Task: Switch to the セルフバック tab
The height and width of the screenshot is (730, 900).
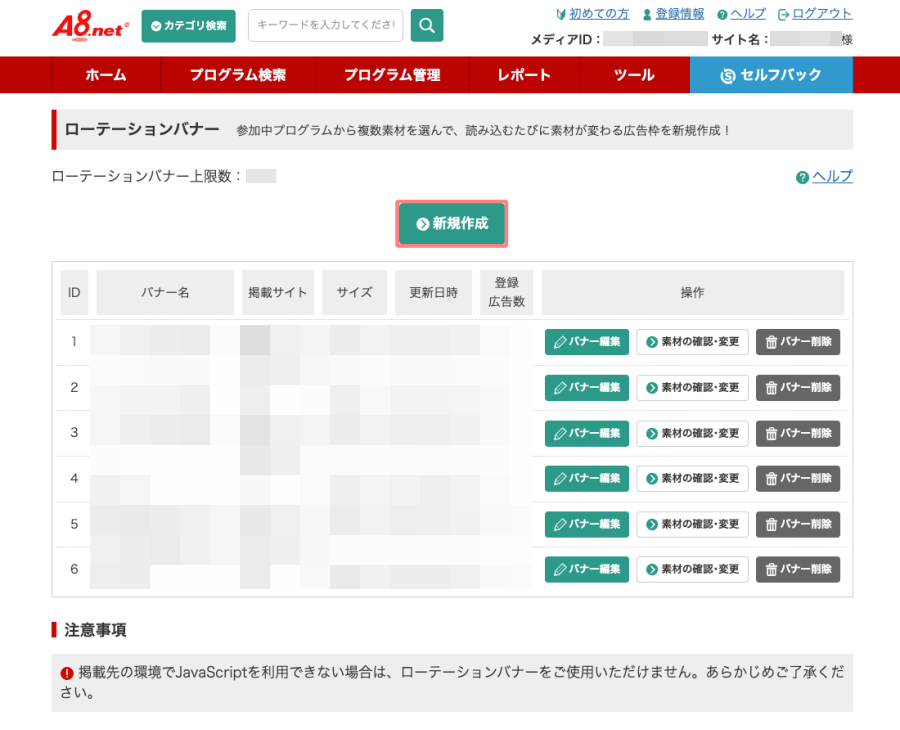Action: pyautogui.click(x=770, y=75)
